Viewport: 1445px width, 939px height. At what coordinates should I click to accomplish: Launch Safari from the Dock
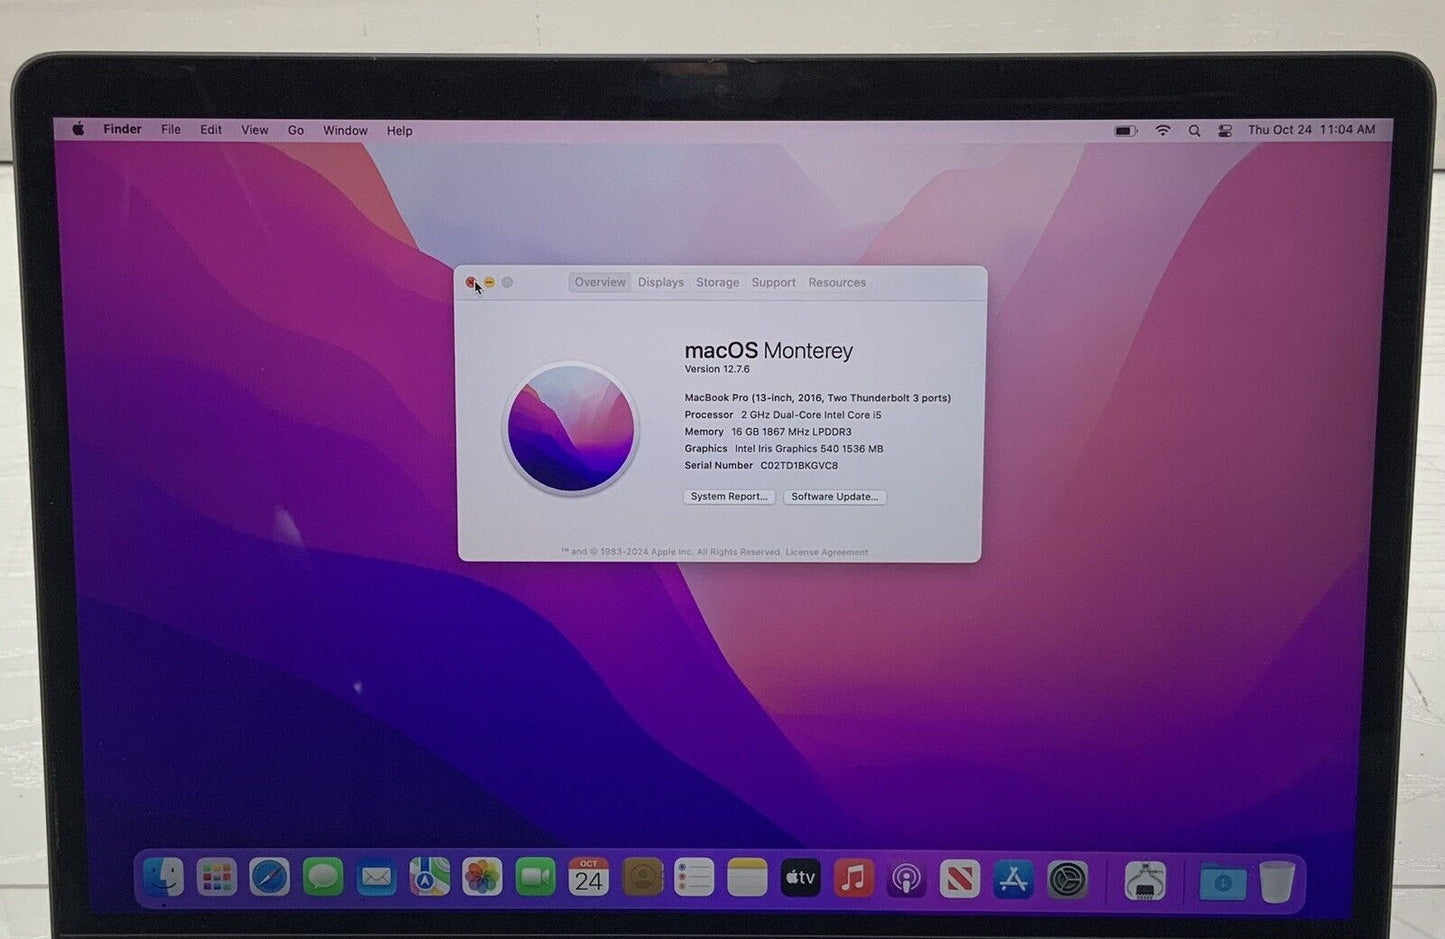click(x=270, y=878)
